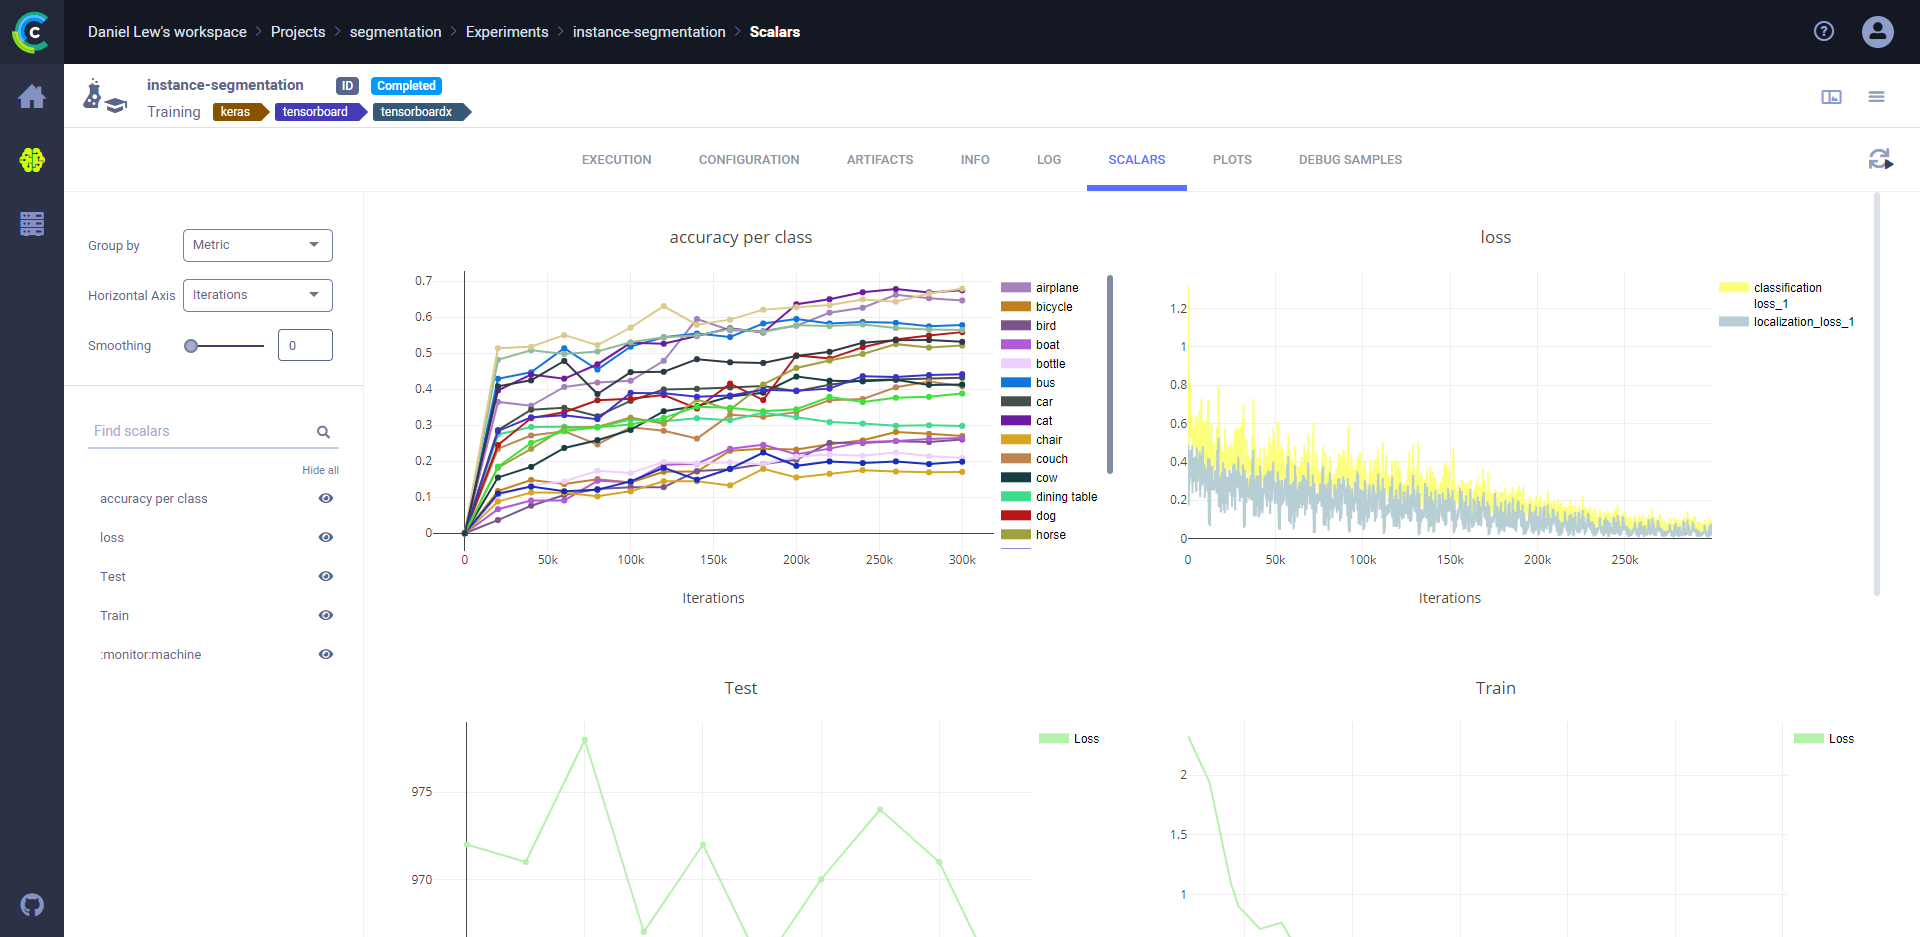Viewport: 1920px width, 937px height.
Task: Open the home dashboard icon in sidebar
Action: pos(32,97)
